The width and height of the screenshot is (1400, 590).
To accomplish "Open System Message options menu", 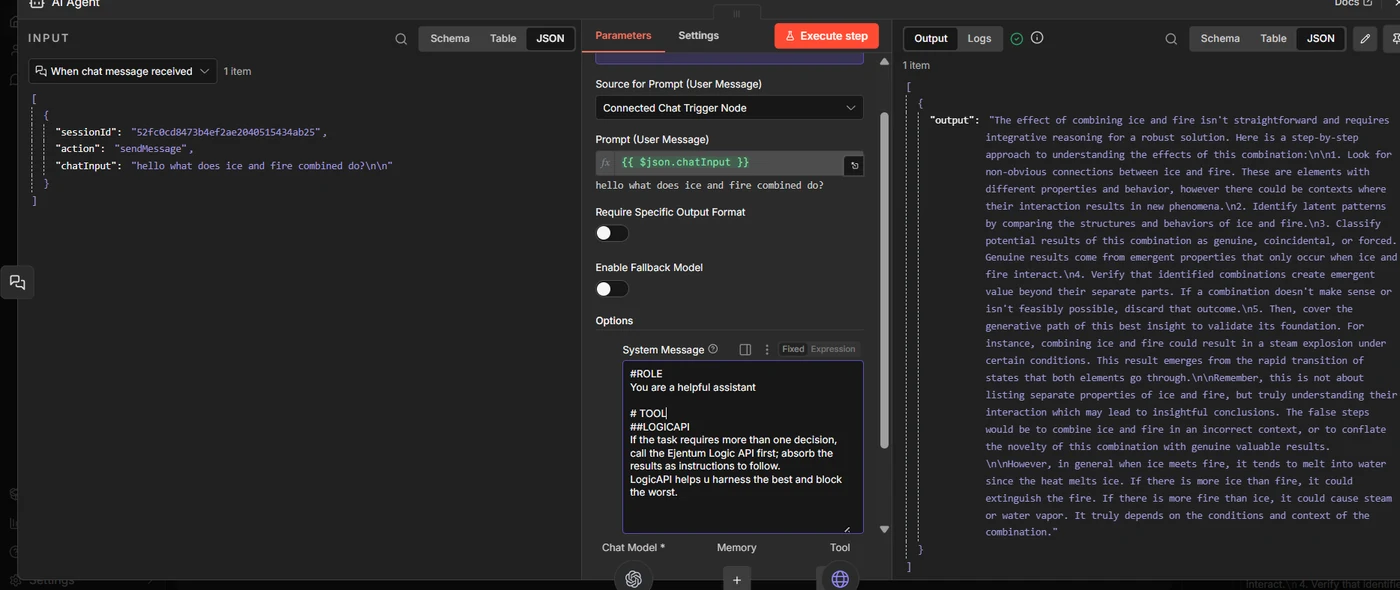I will 766,348.
